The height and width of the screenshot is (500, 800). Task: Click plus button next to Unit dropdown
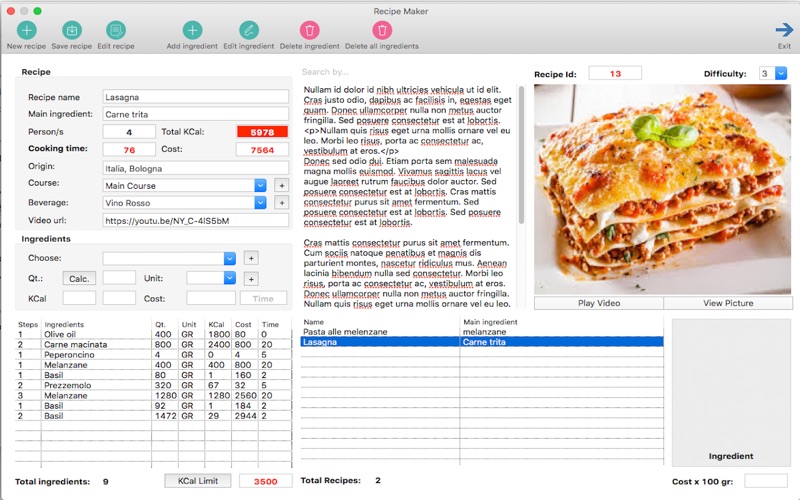[x=251, y=279]
